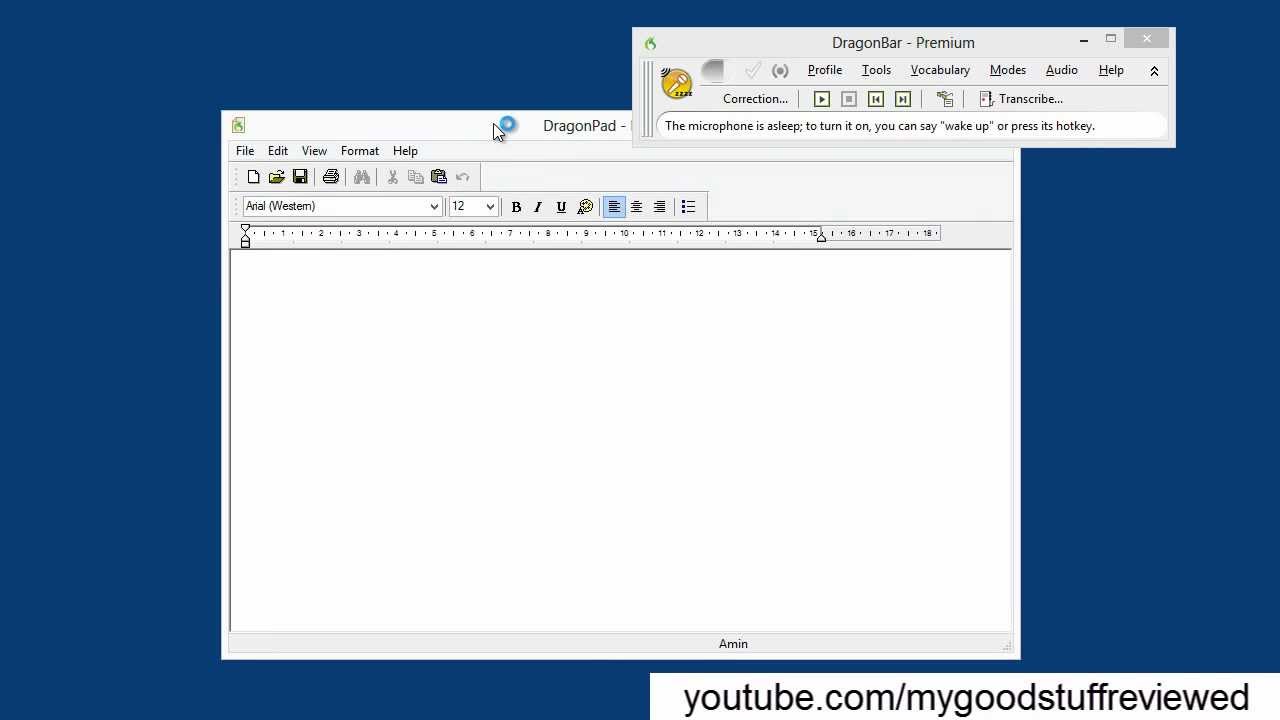Viewport: 1280px width, 720px height.
Task: Copy selection with the copy icon
Action: [416, 177]
